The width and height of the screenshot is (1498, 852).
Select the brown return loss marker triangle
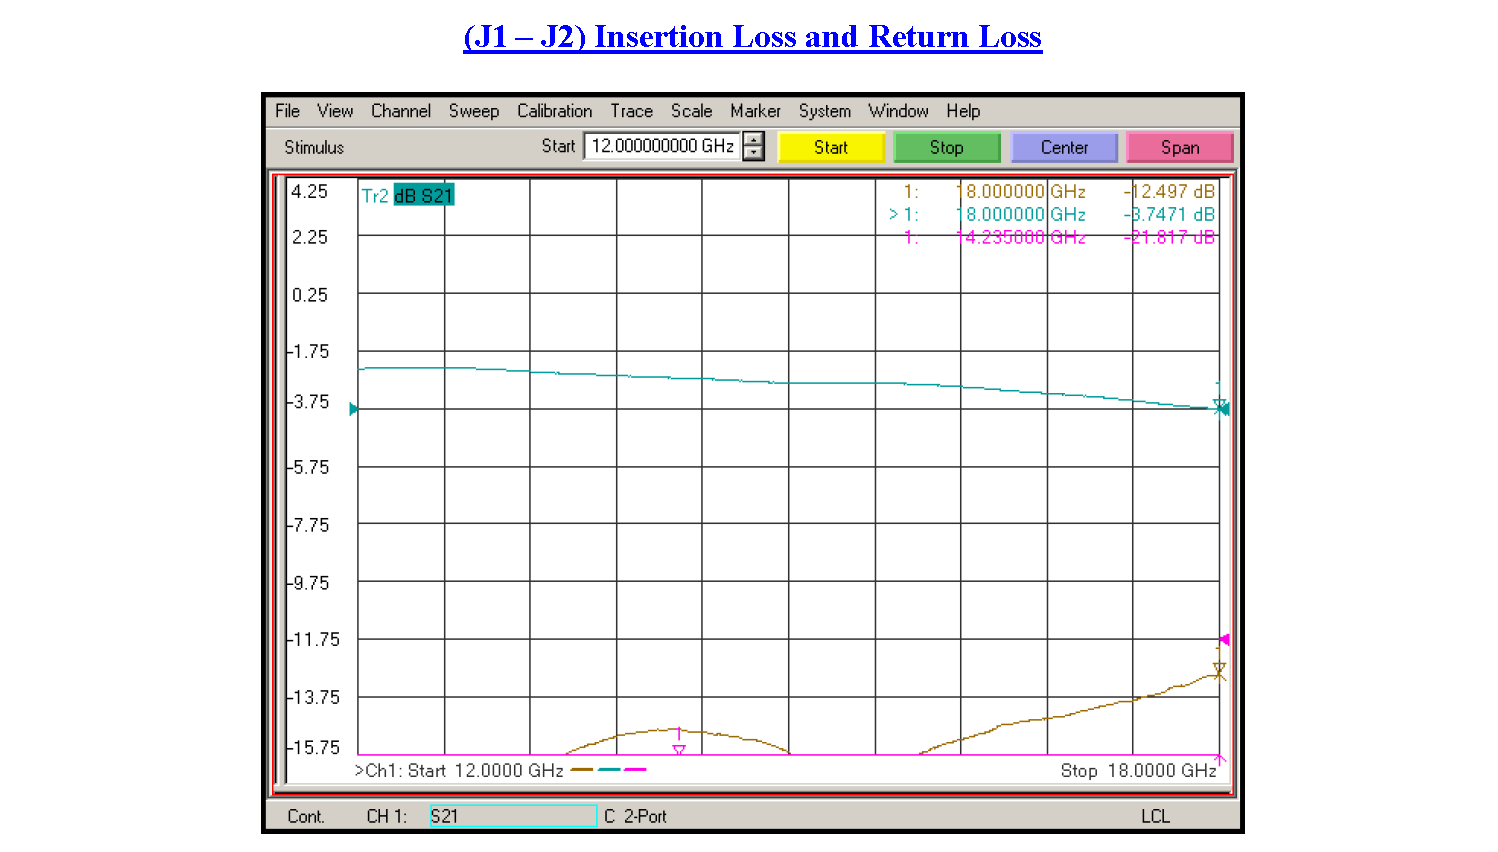(1219, 669)
